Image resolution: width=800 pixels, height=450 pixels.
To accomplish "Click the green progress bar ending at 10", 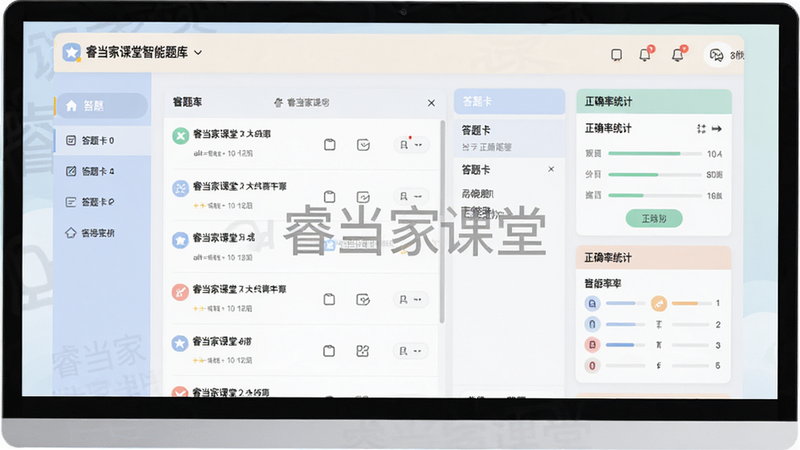I will [x=655, y=154].
